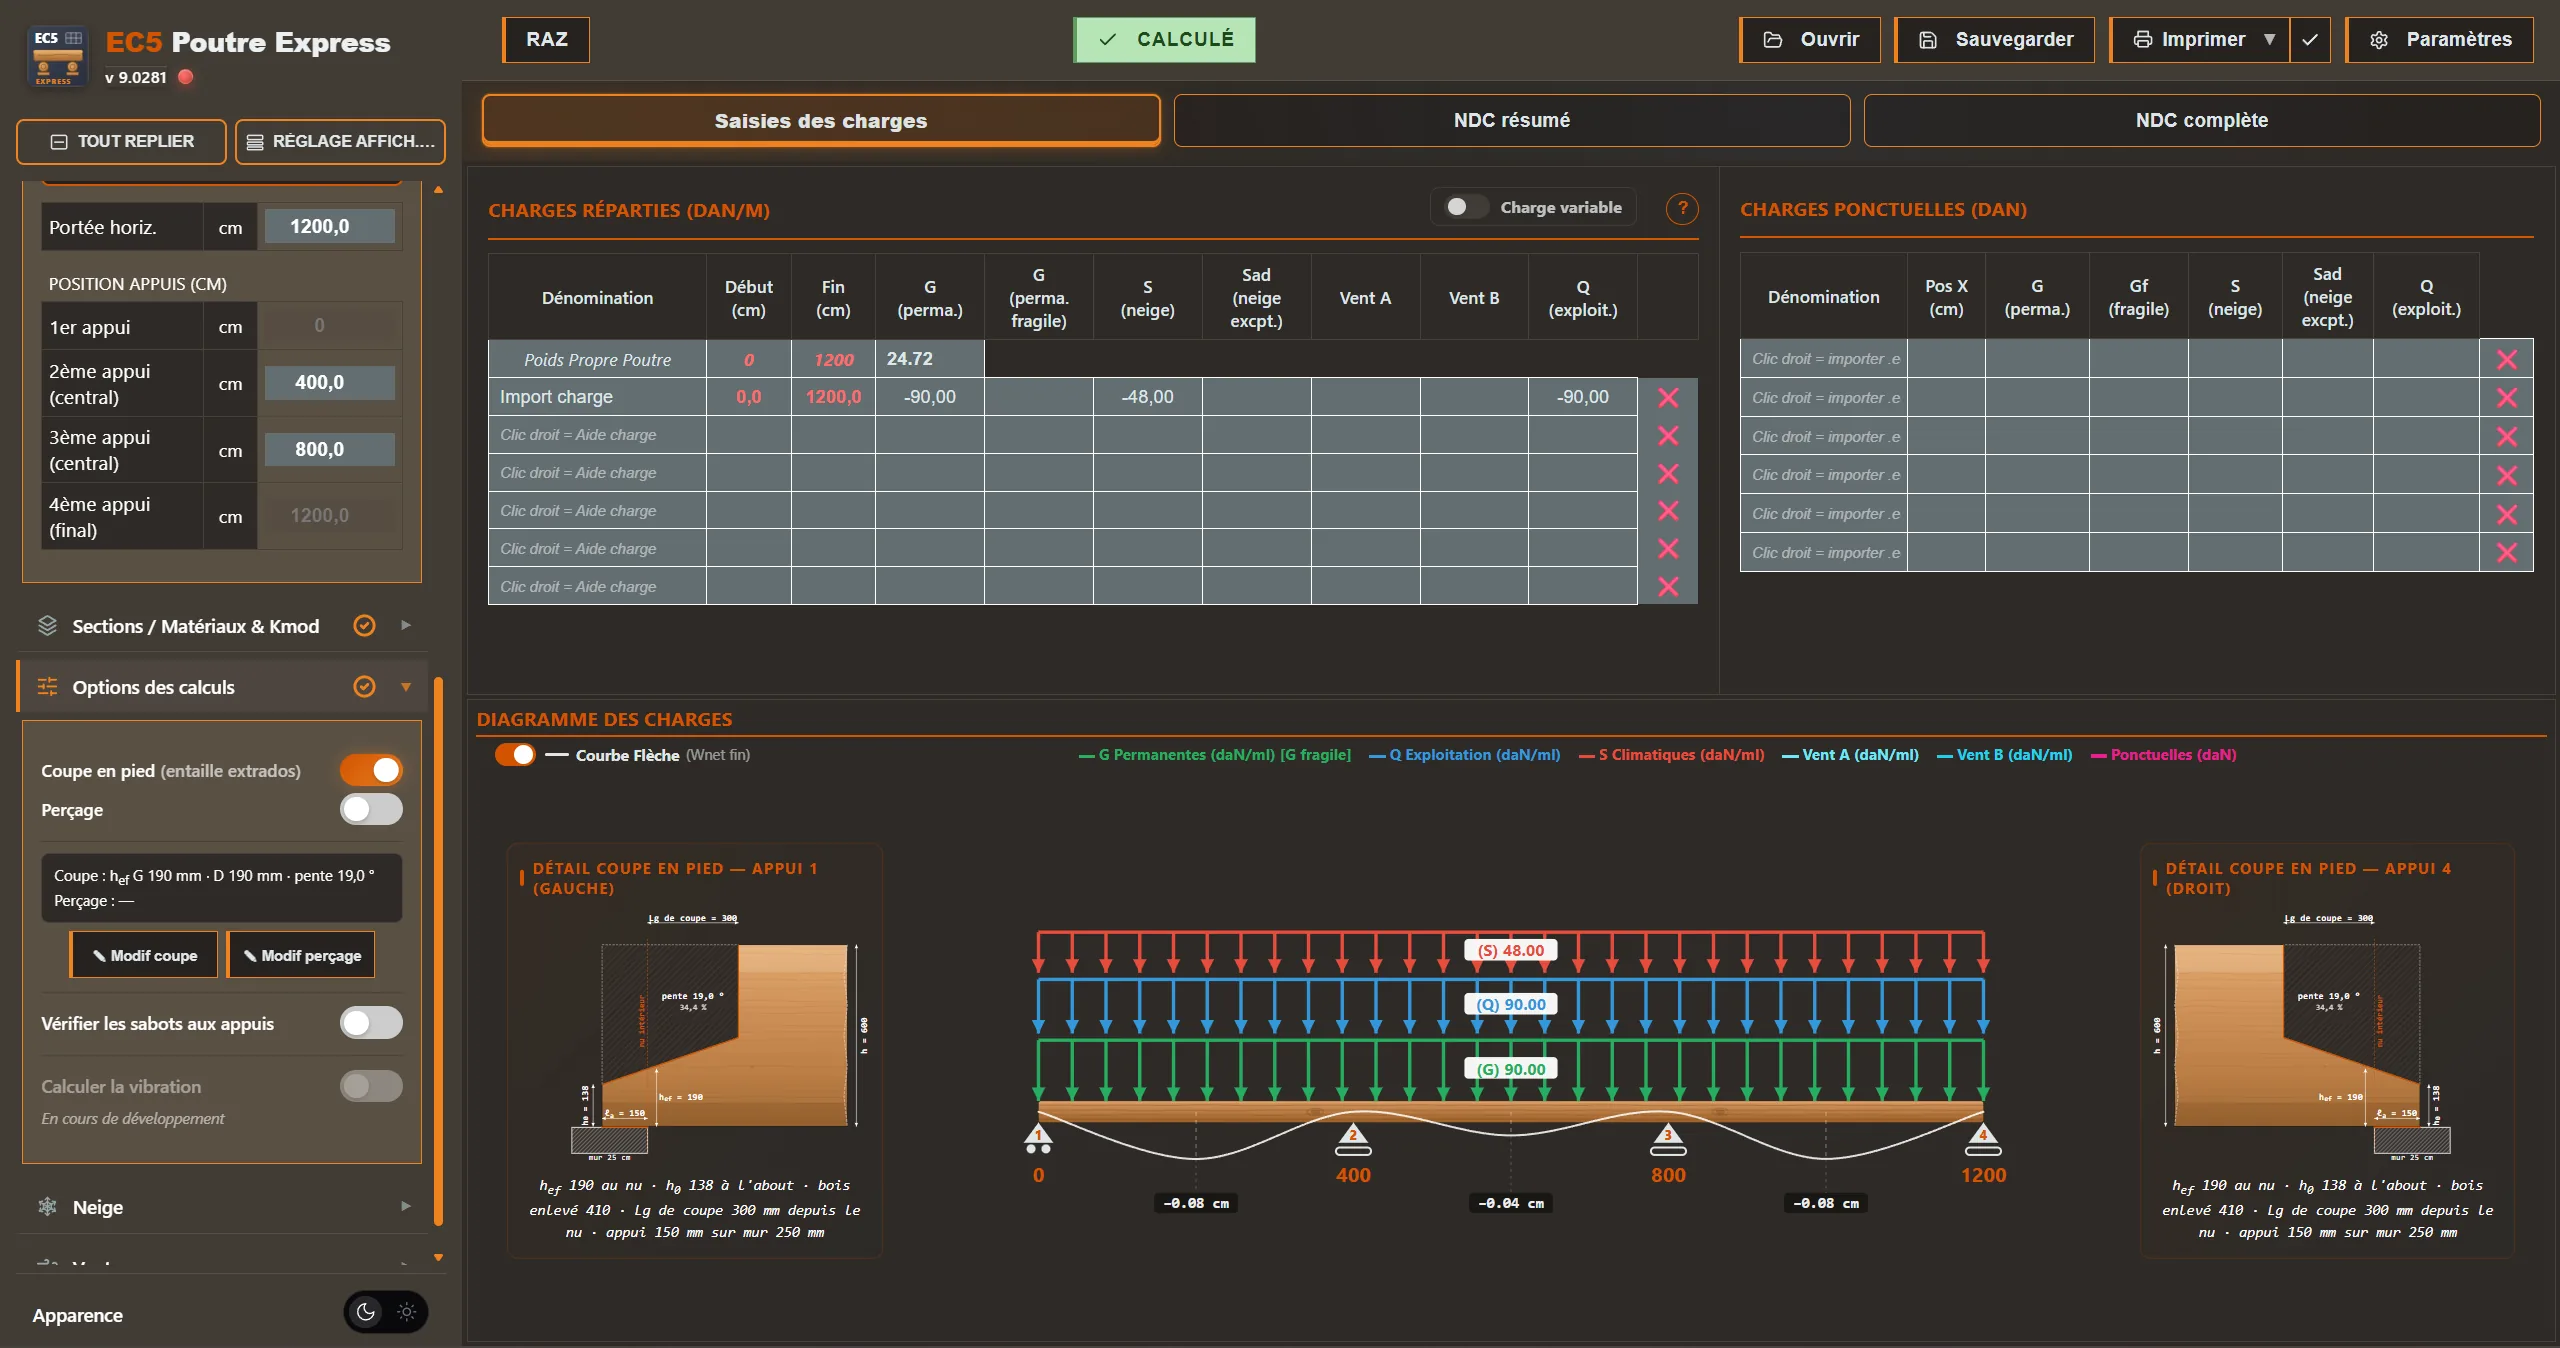Click the G Permanentes legend entry
Image resolution: width=2560 pixels, height=1348 pixels.
1215,755
